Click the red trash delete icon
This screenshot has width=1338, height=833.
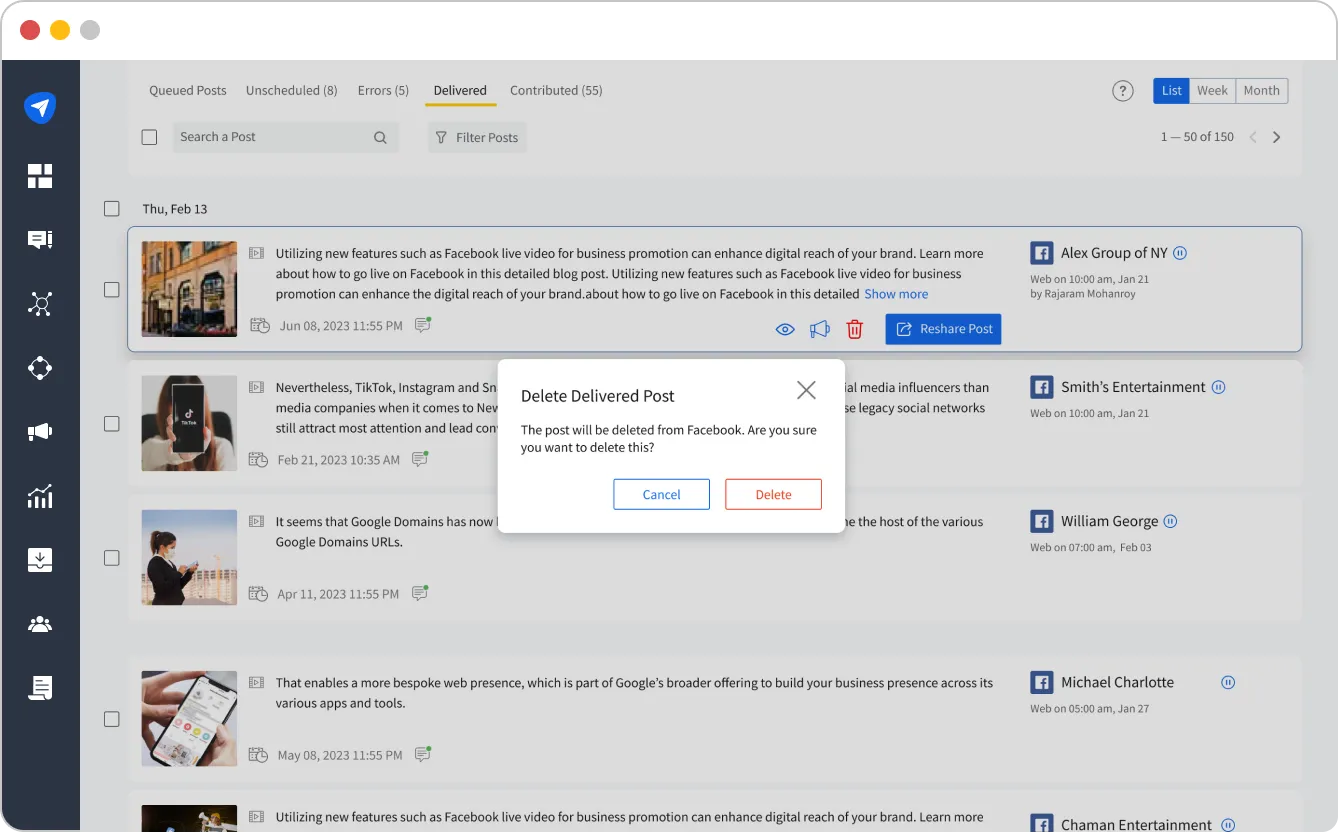point(854,329)
